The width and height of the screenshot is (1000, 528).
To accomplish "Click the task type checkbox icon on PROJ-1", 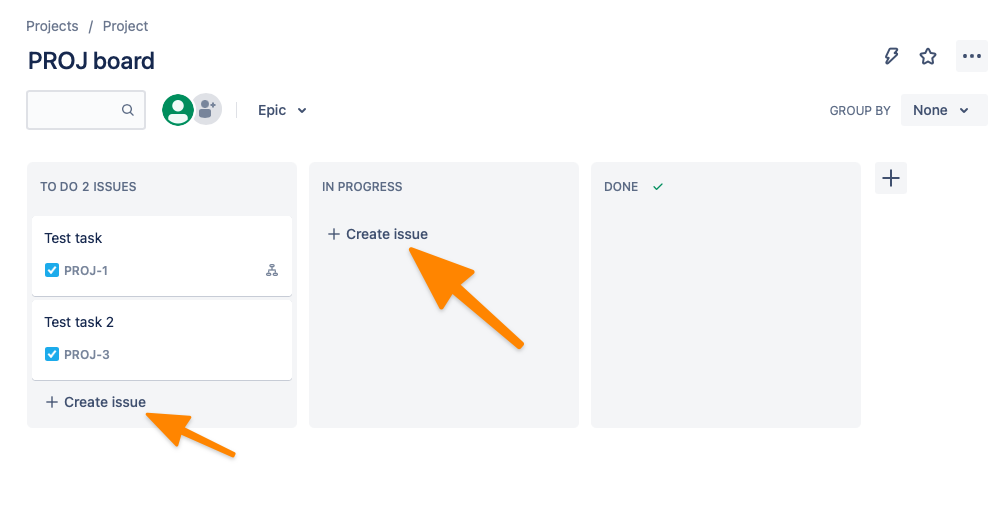I will (52, 270).
